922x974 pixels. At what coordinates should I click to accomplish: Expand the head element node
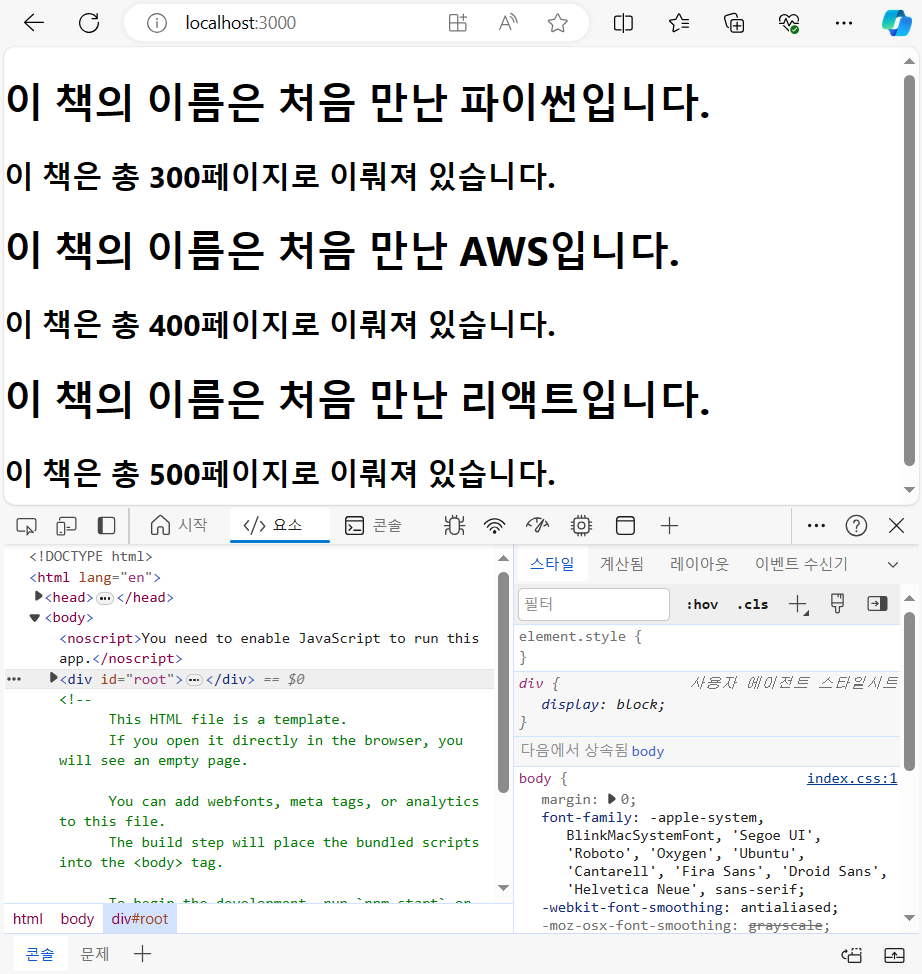coord(39,596)
